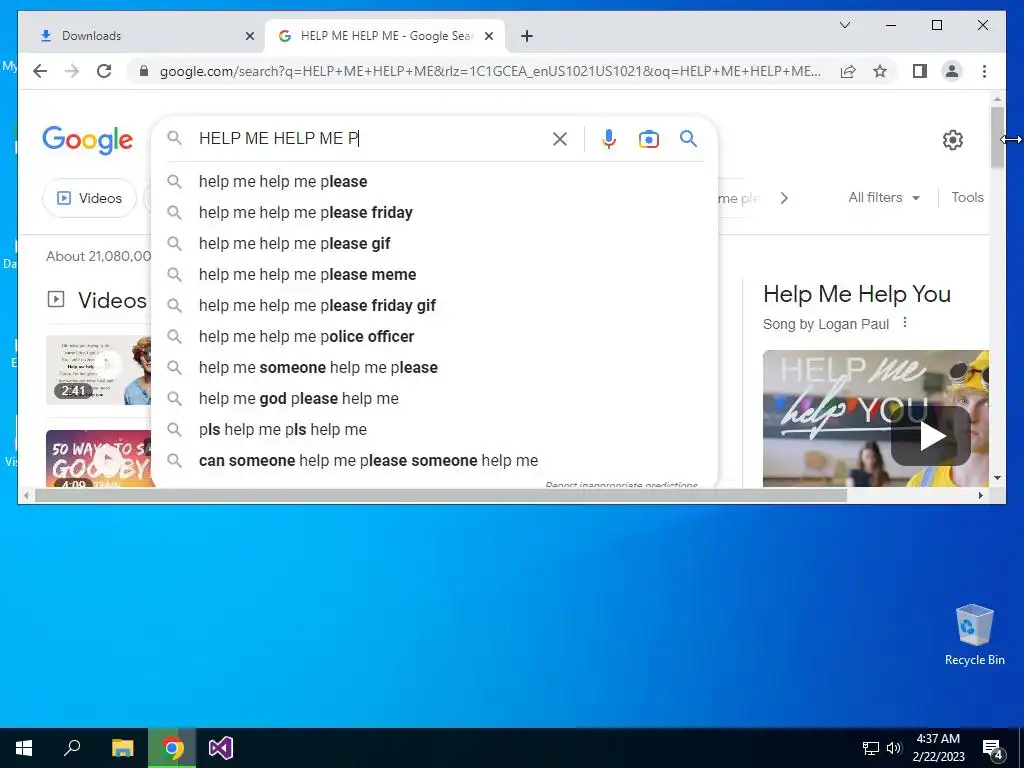Start voice search with the microphone

click(609, 138)
